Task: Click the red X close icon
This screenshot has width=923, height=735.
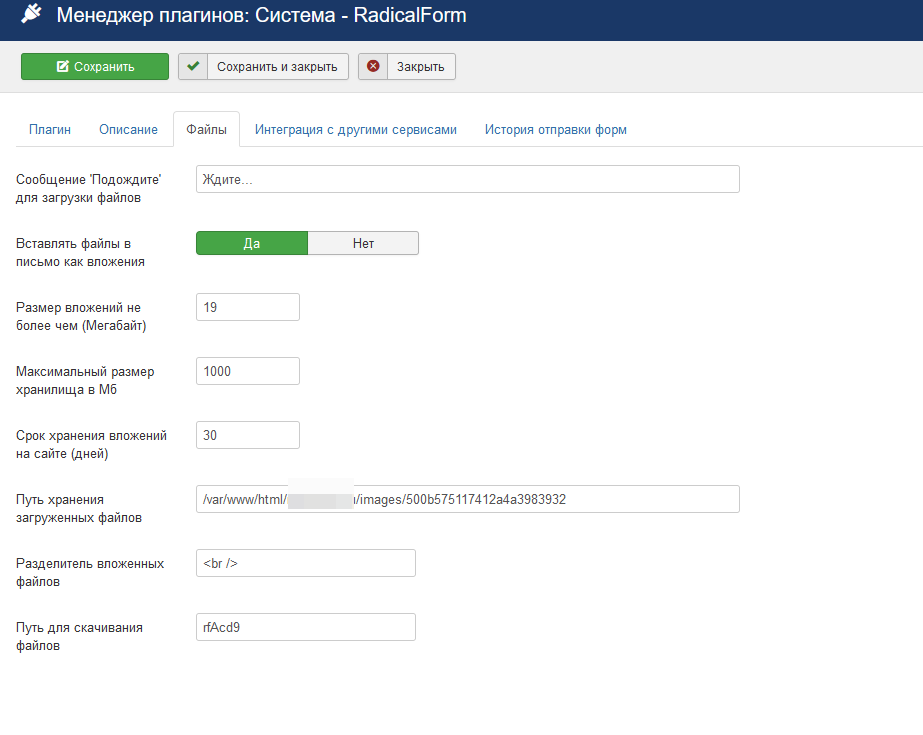Action: pos(373,67)
